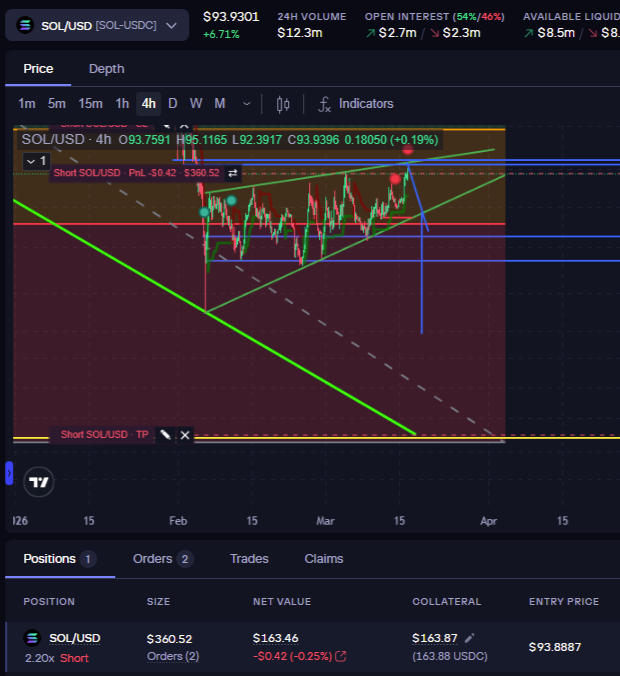The height and width of the screenshot is (676, 620).
Task: Click the available long liquidity $8.5m
Action: point(556,33)
